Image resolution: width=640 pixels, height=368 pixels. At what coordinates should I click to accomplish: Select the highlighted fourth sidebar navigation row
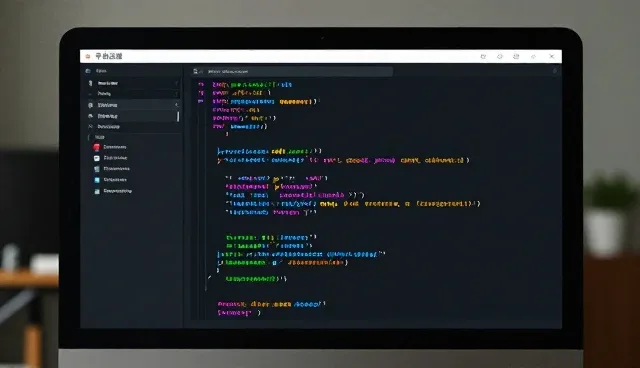132,116
